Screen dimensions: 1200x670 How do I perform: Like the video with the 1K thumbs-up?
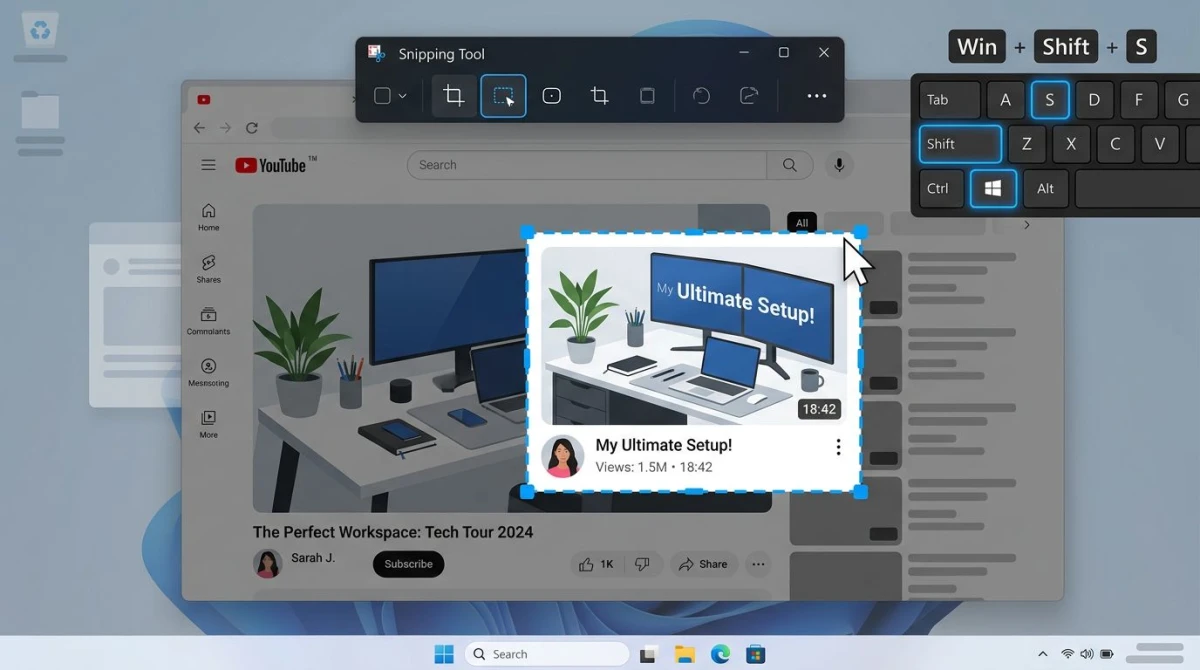(x=596, y=564)
